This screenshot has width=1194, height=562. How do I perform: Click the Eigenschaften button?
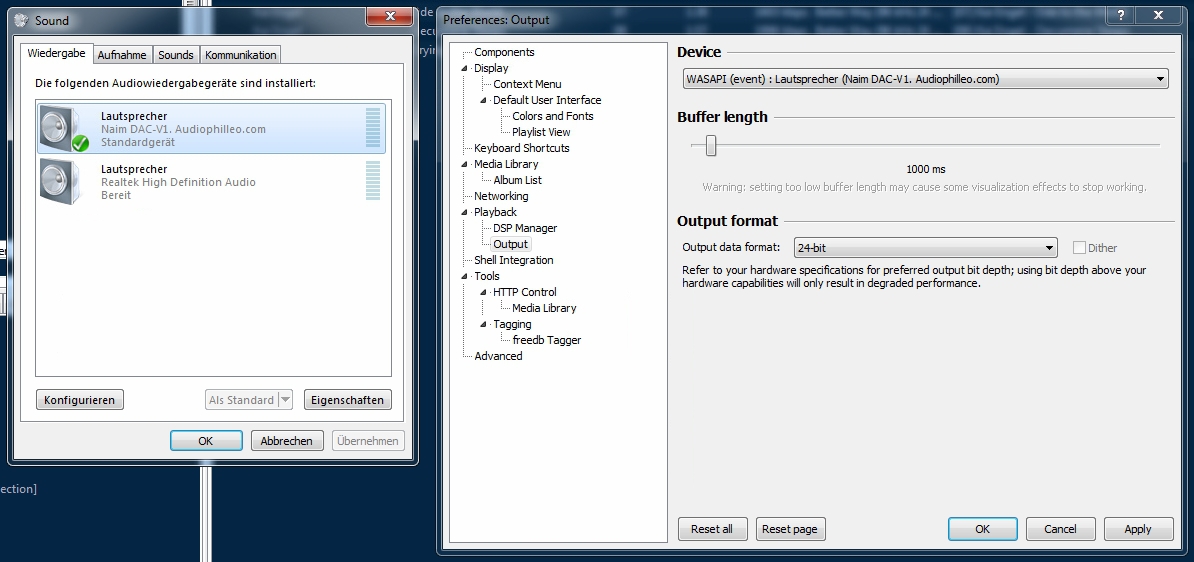[x=347, y=400]
